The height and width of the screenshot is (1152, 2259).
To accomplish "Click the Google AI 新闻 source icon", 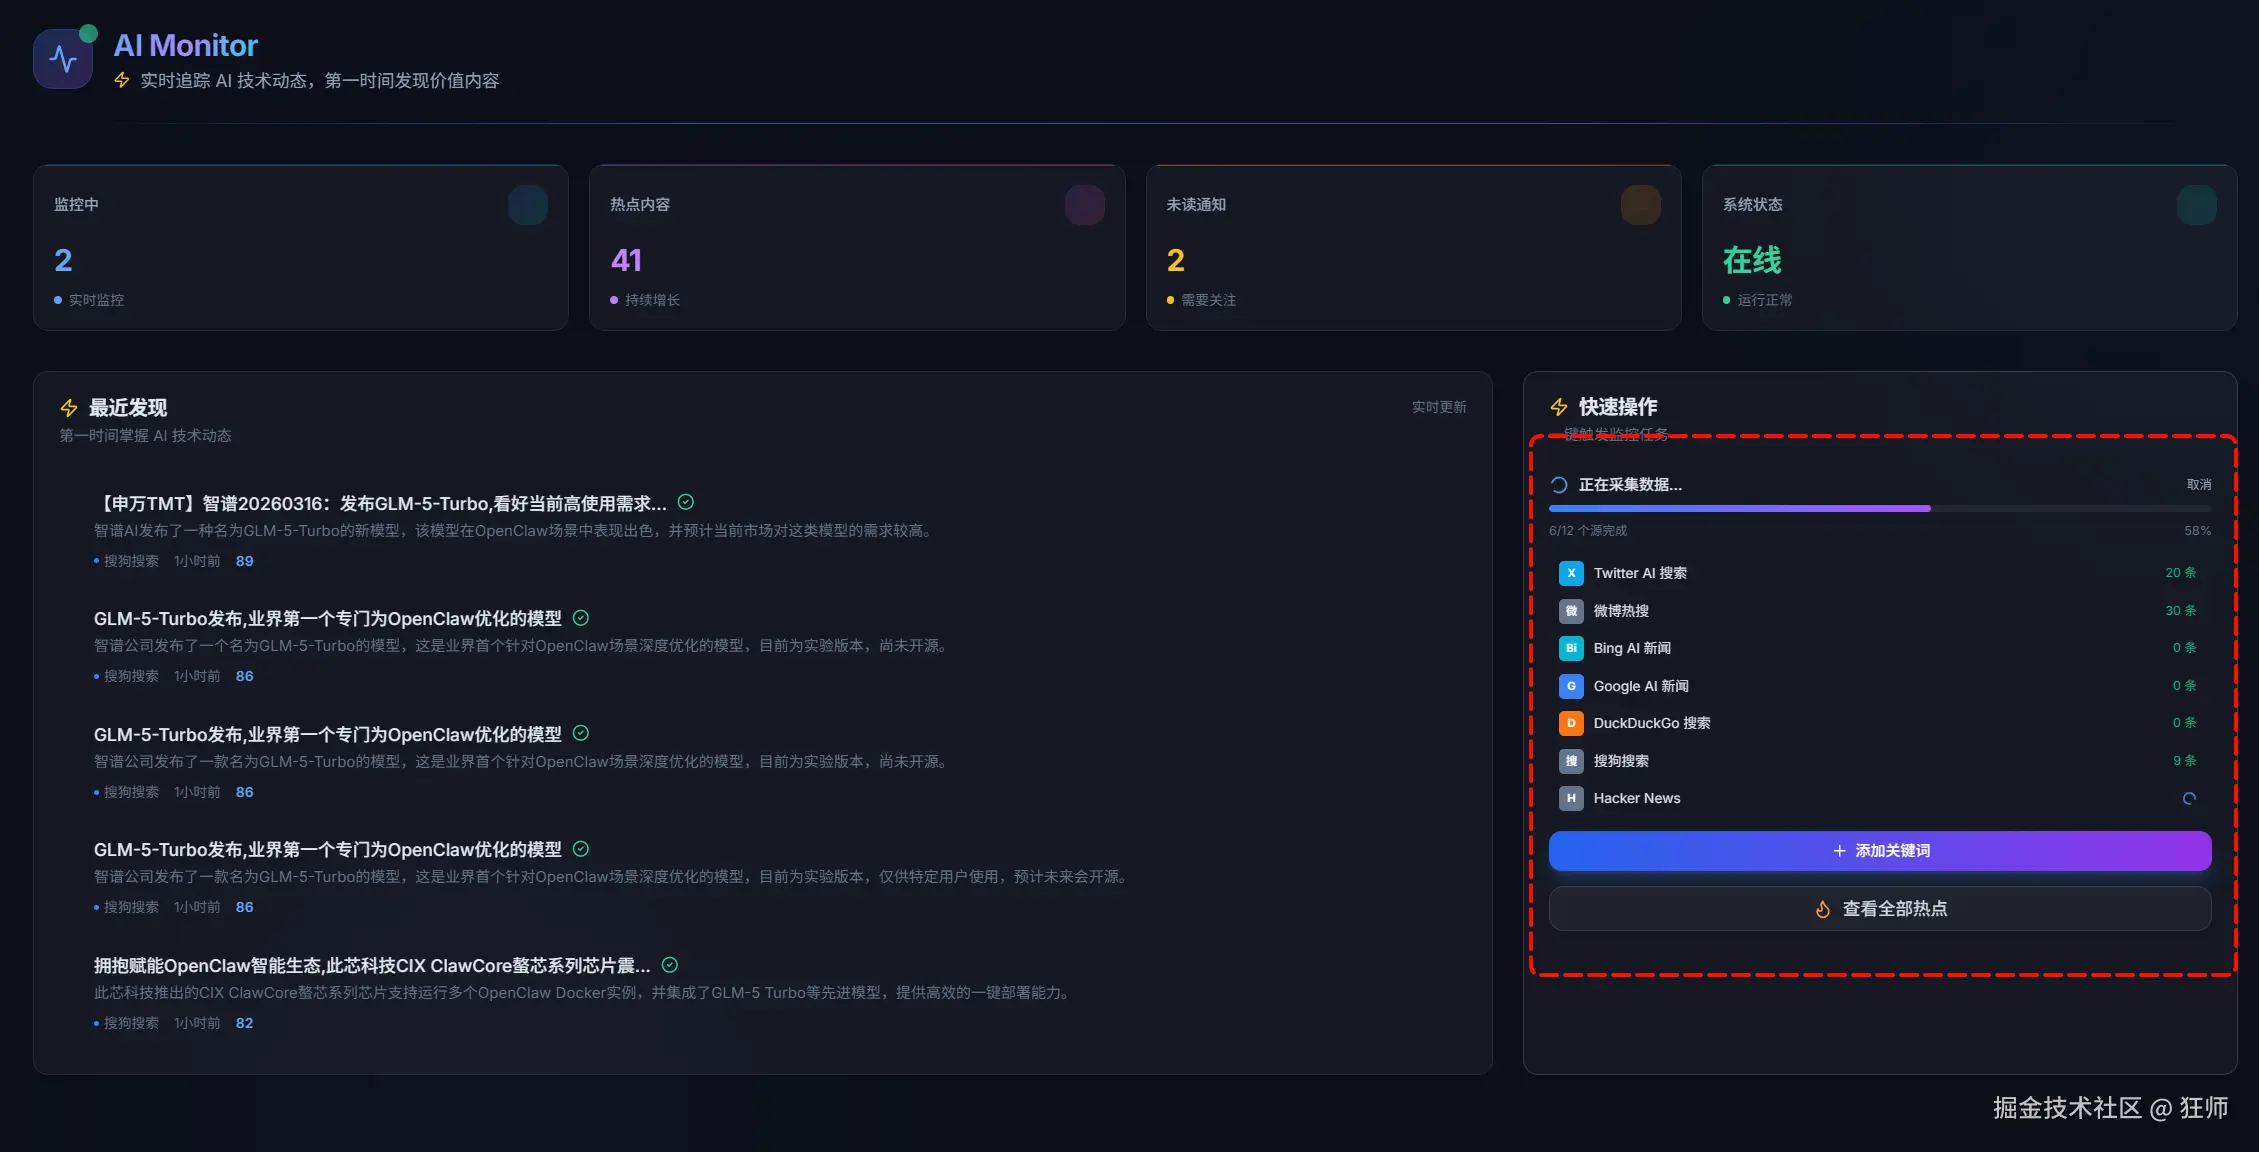I will click(1570, 686).
